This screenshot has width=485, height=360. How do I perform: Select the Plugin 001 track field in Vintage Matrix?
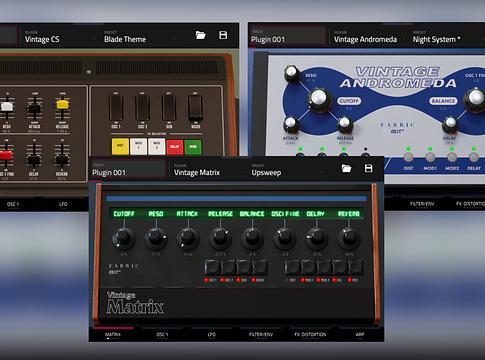pos(128,169)
